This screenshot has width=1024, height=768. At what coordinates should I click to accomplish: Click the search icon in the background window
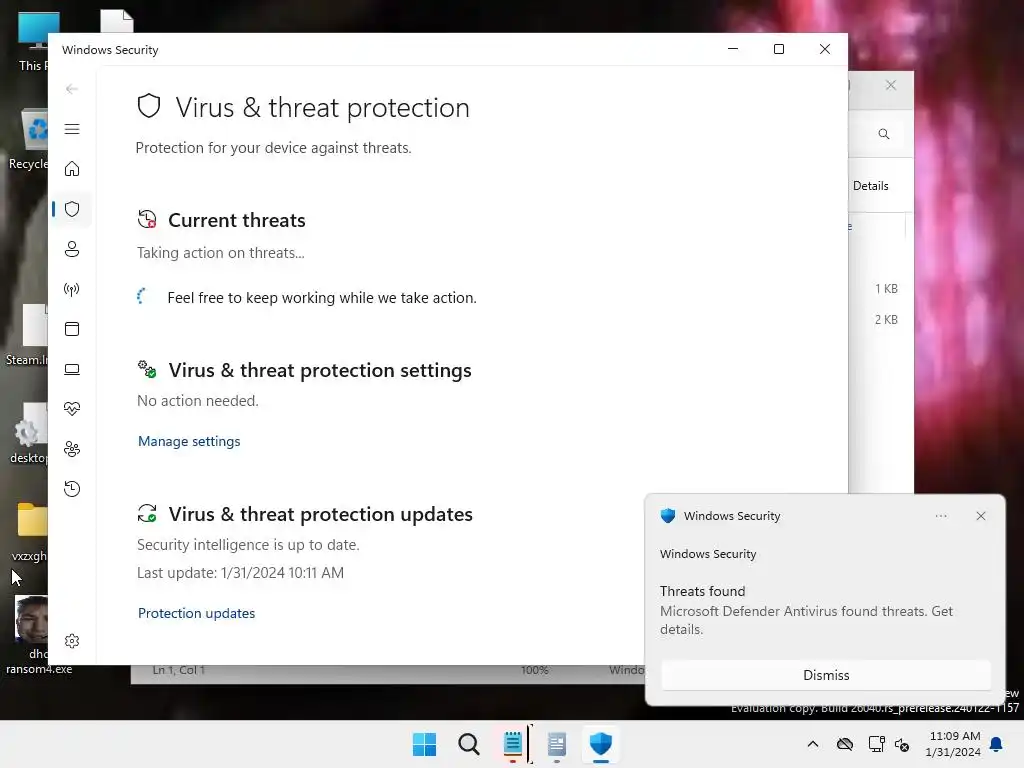pos(884,134)
